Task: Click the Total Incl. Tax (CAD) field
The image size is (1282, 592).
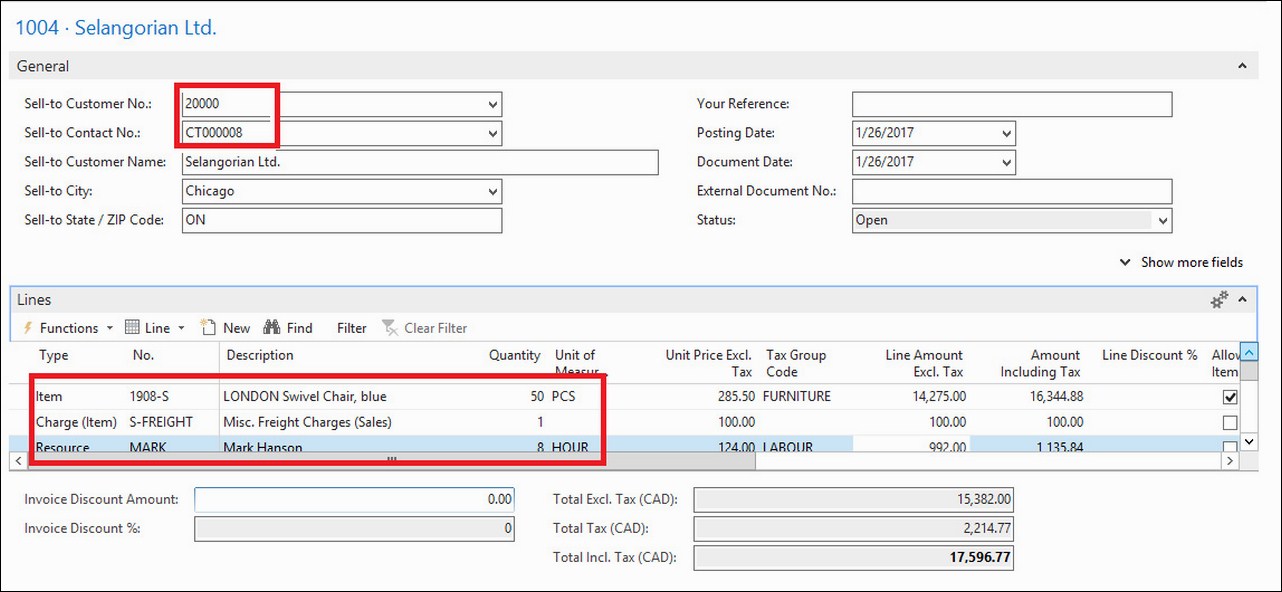Action: (x=853, y=557)
